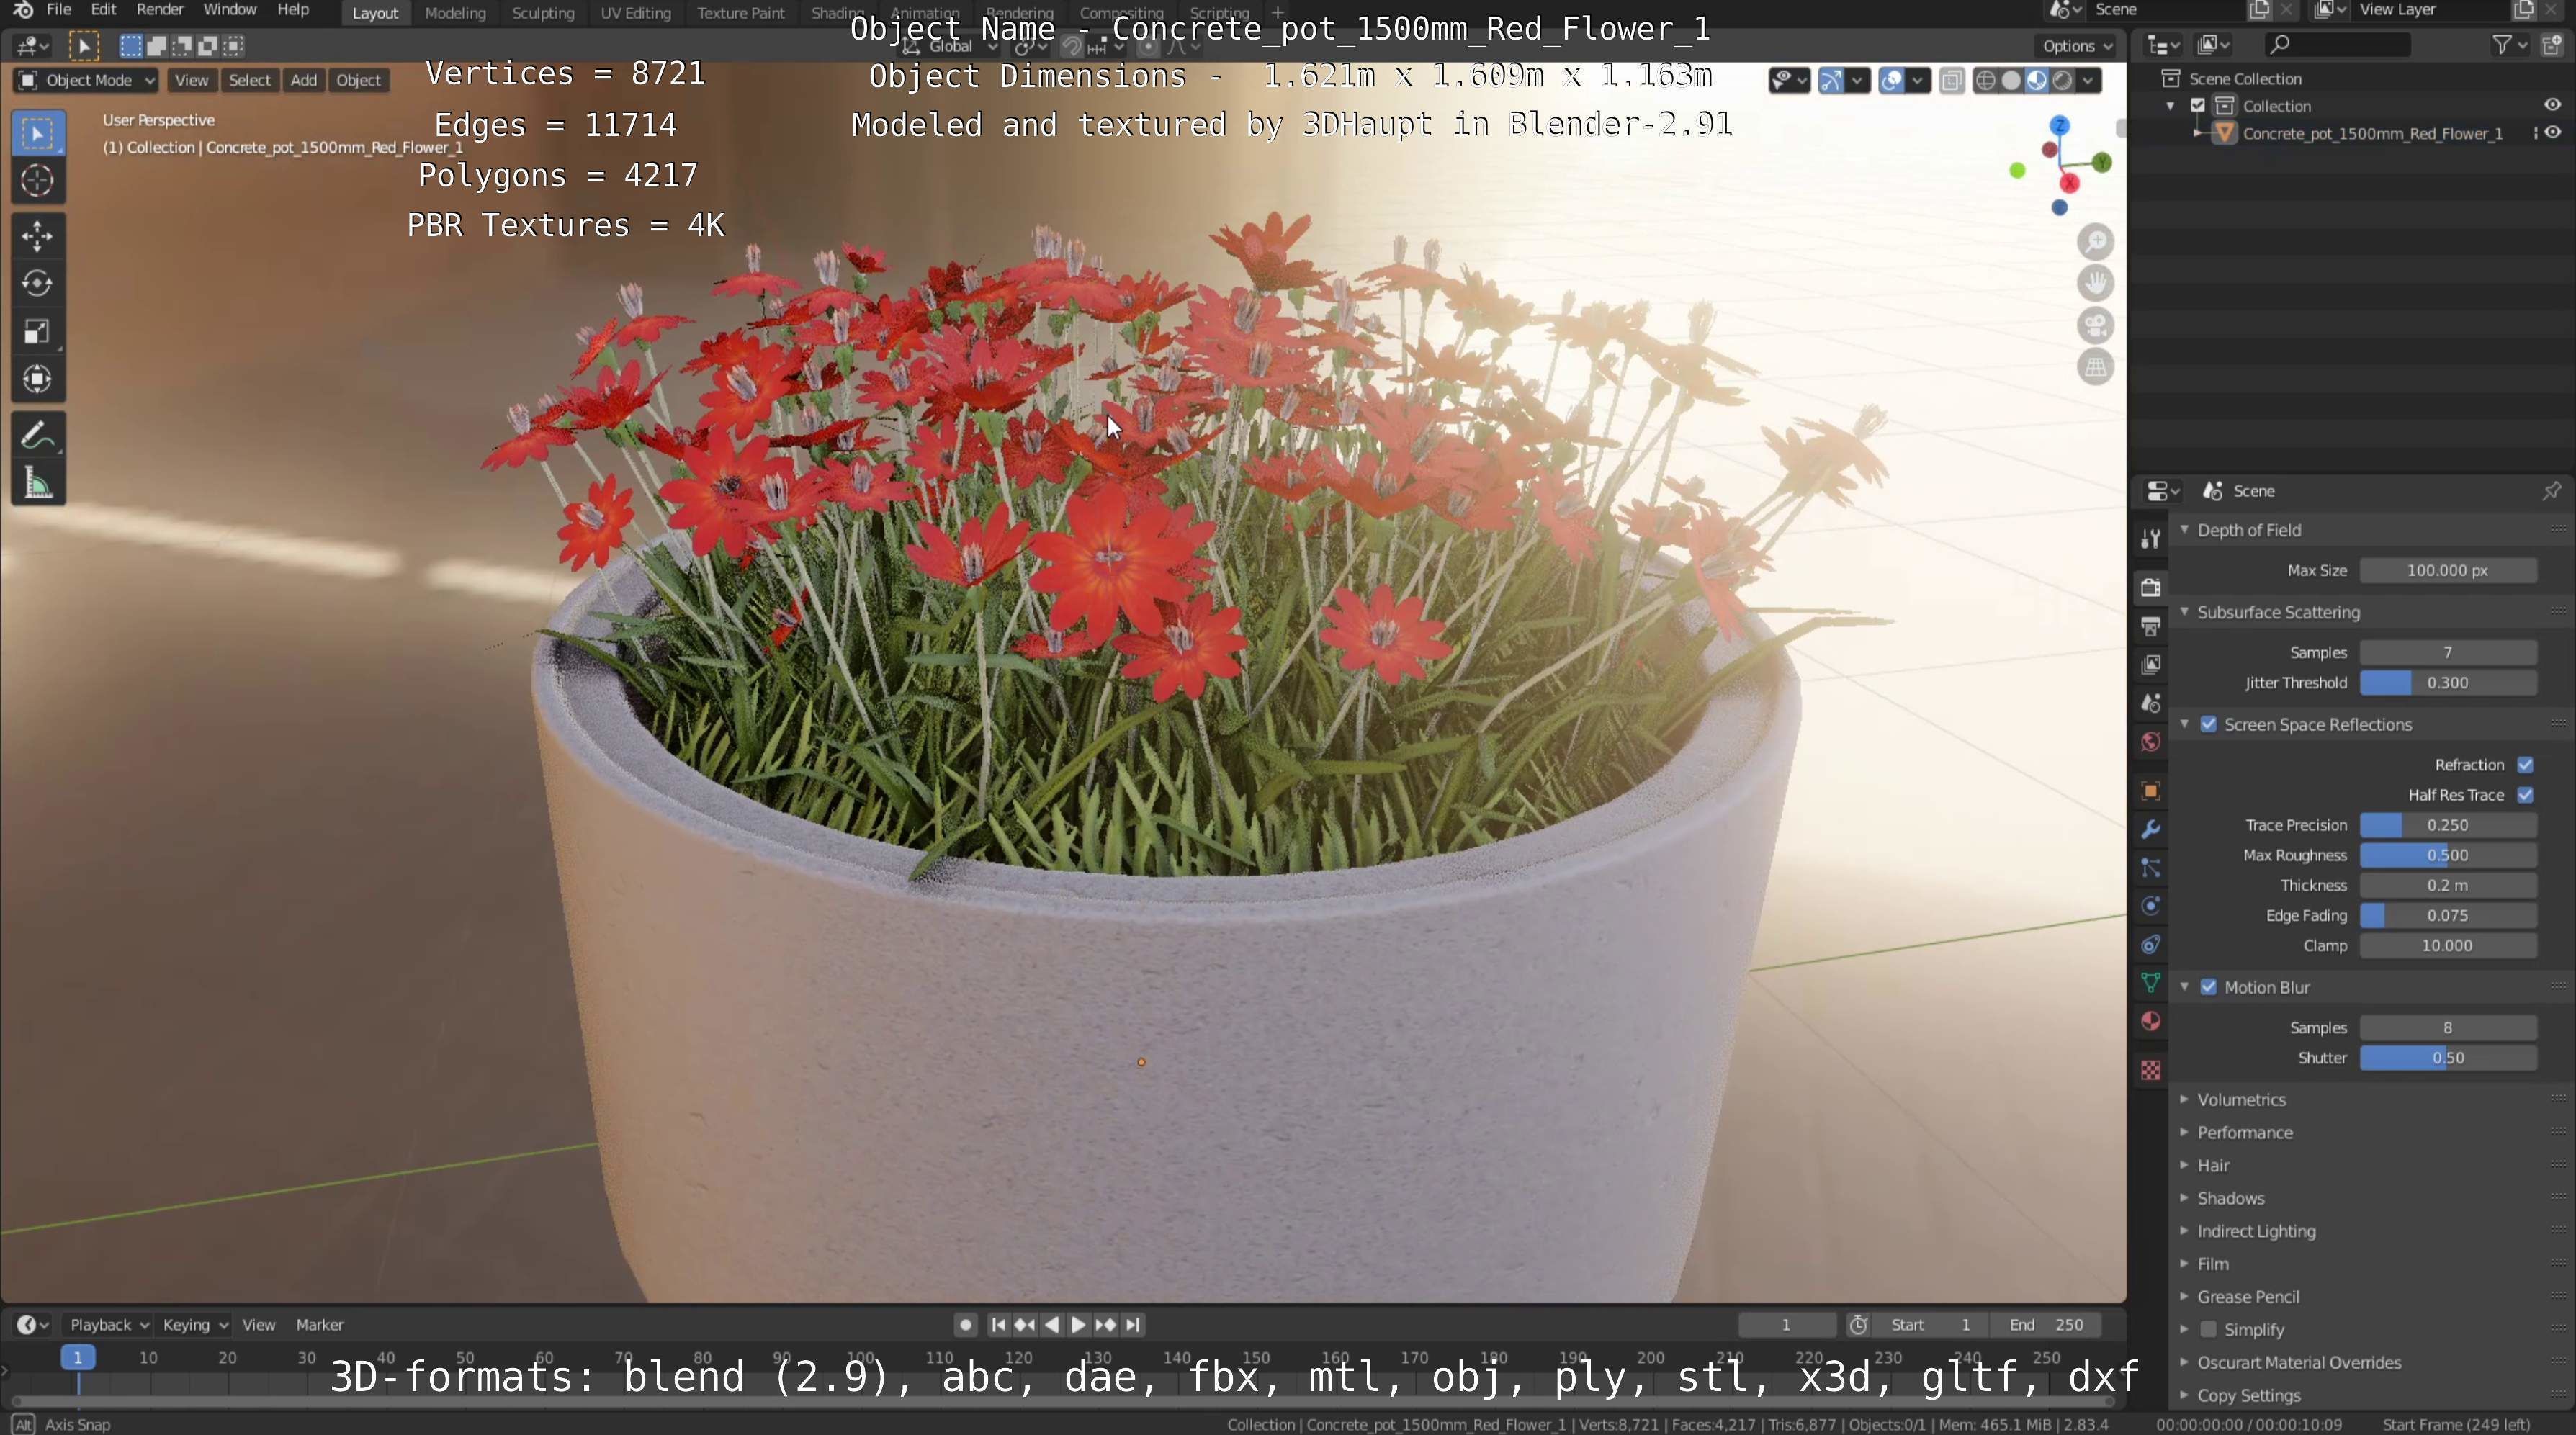Switch to the UV Editing workspace tab

pyautogui.click(x=635, y=13)
